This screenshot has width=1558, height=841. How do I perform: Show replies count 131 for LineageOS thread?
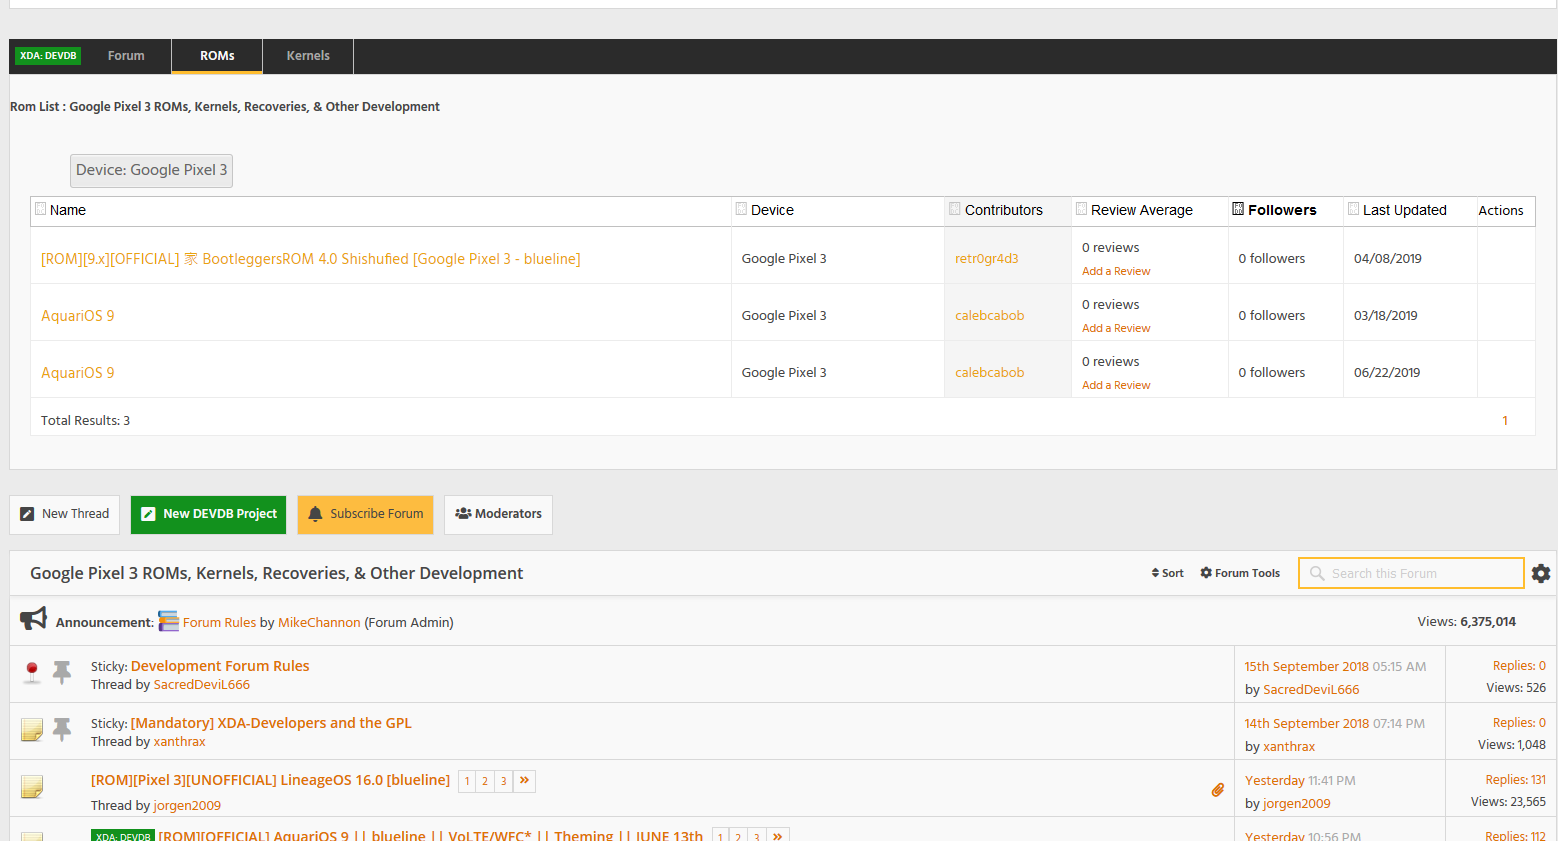point(1515,780)
